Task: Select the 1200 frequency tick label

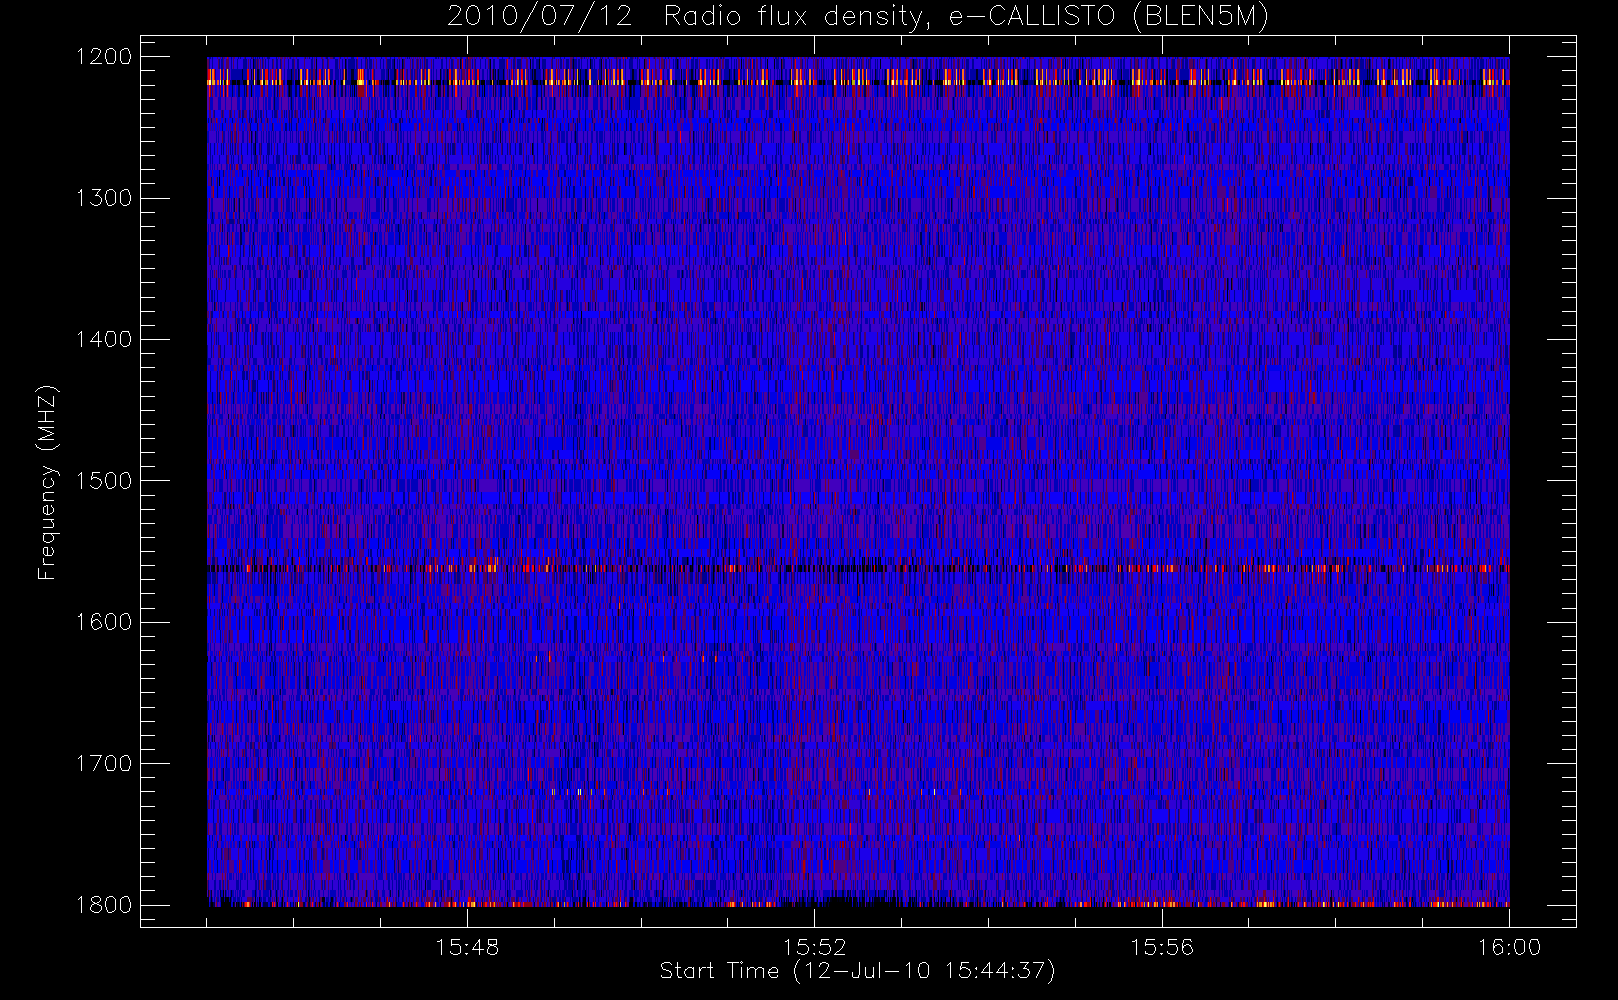Action: (x=104, y=57)
